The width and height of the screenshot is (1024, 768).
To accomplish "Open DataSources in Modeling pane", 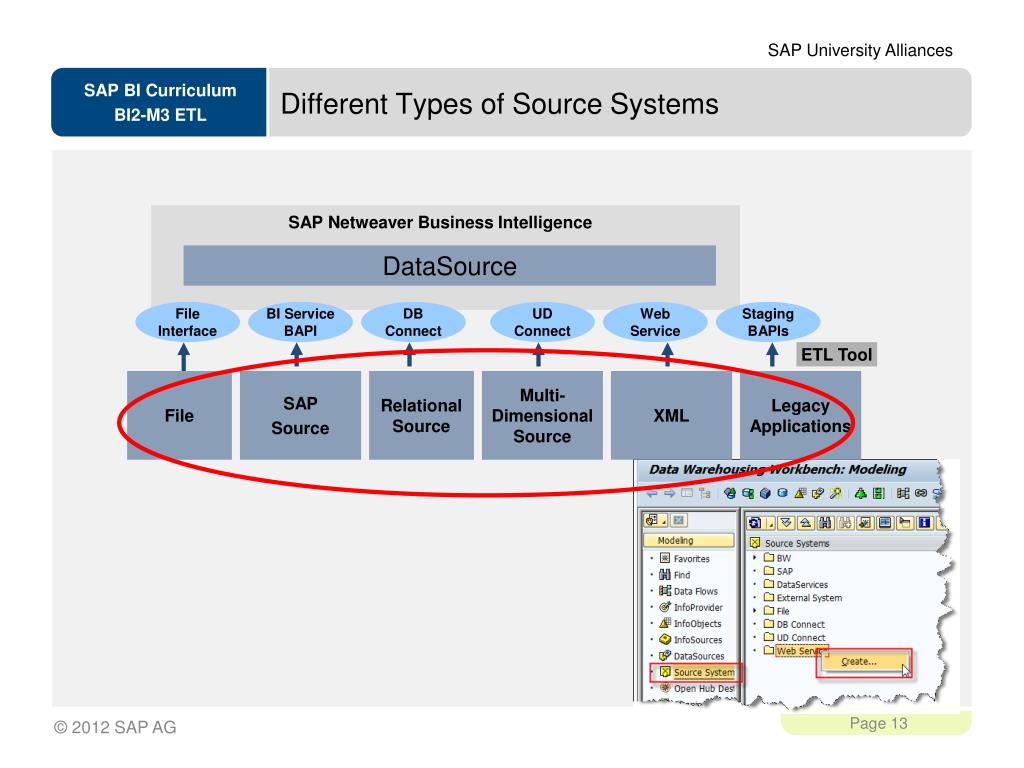I will pyautogui.click(x=692, y=656).
